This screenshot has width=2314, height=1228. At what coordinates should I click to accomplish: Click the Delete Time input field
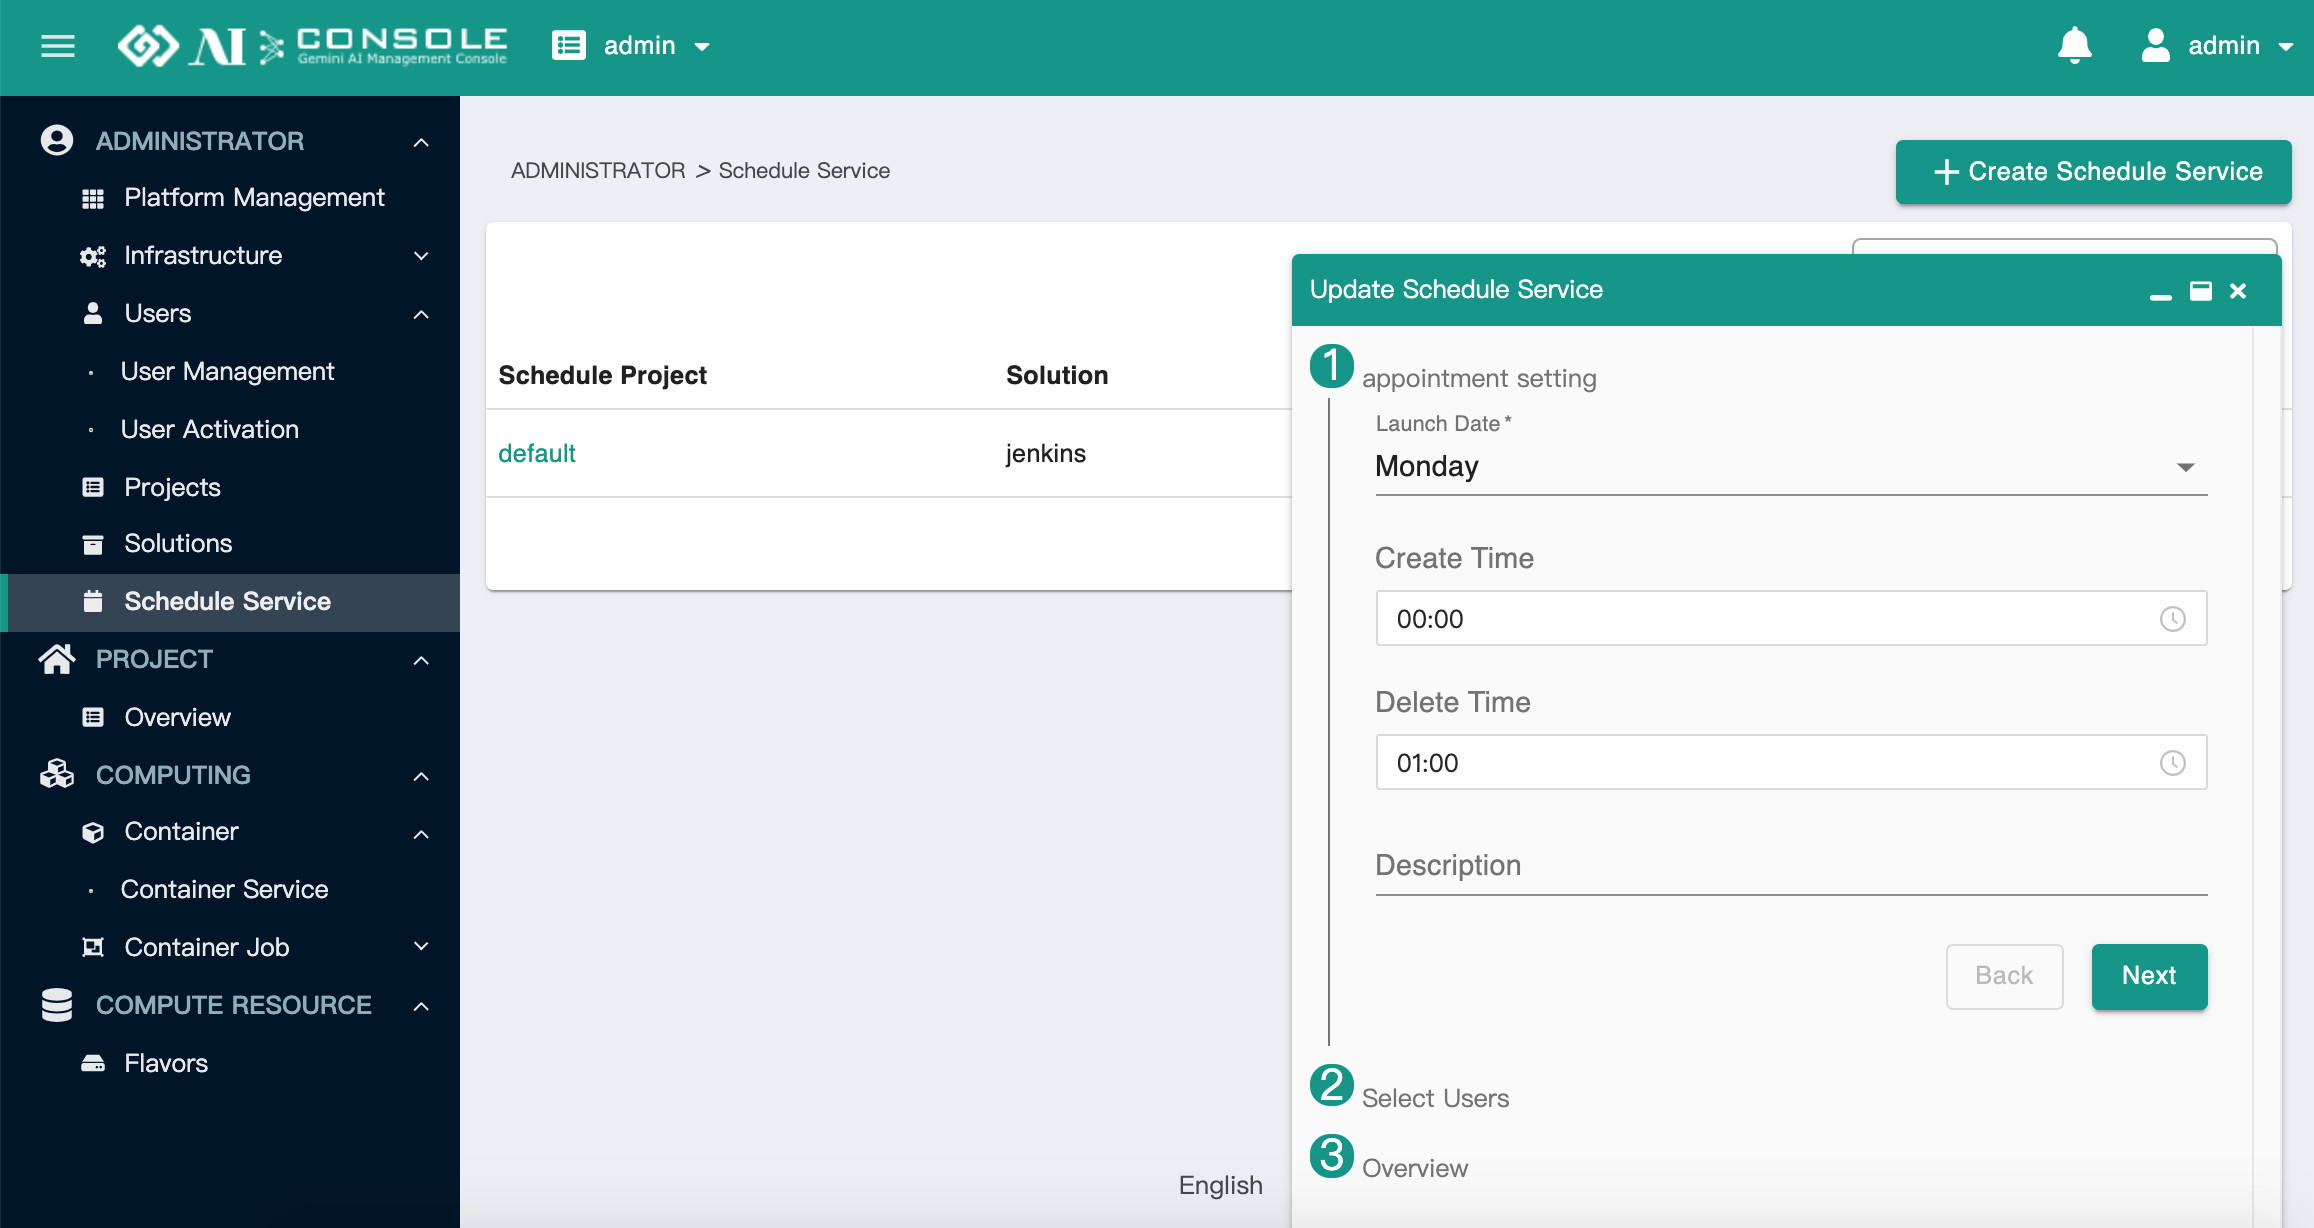tap(1790, 763)
